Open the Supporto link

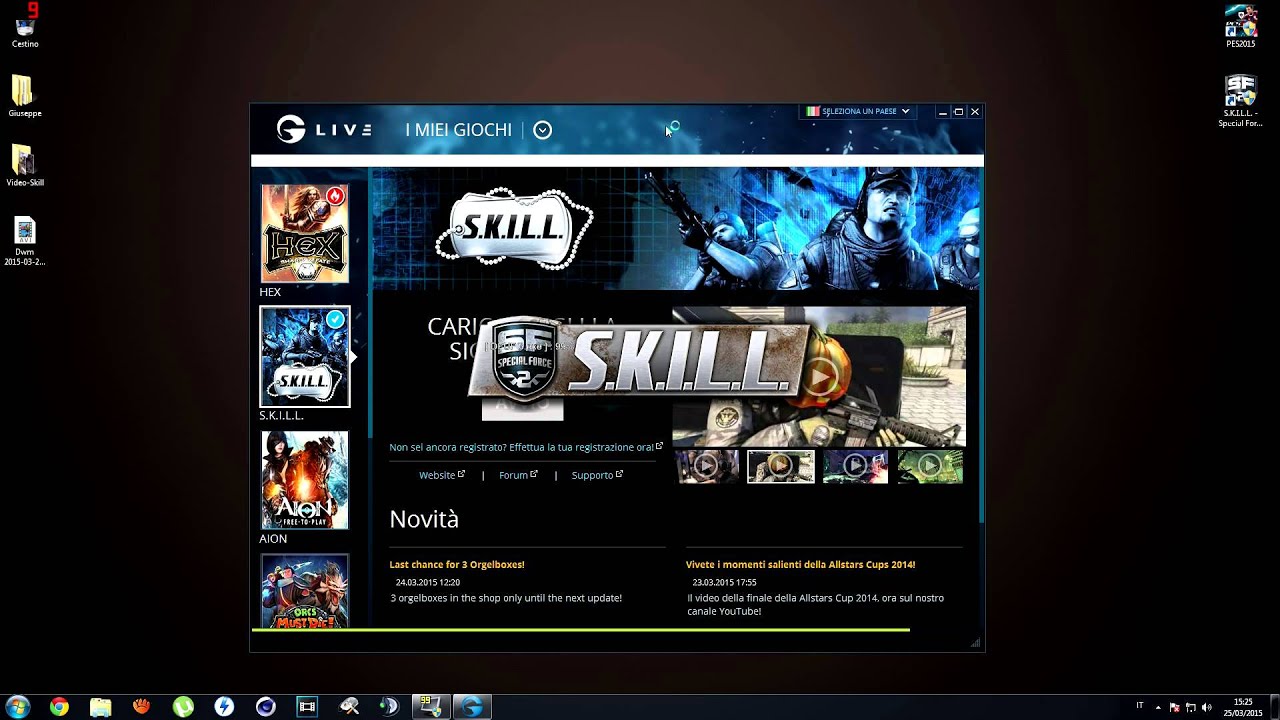tap(597, 475)
